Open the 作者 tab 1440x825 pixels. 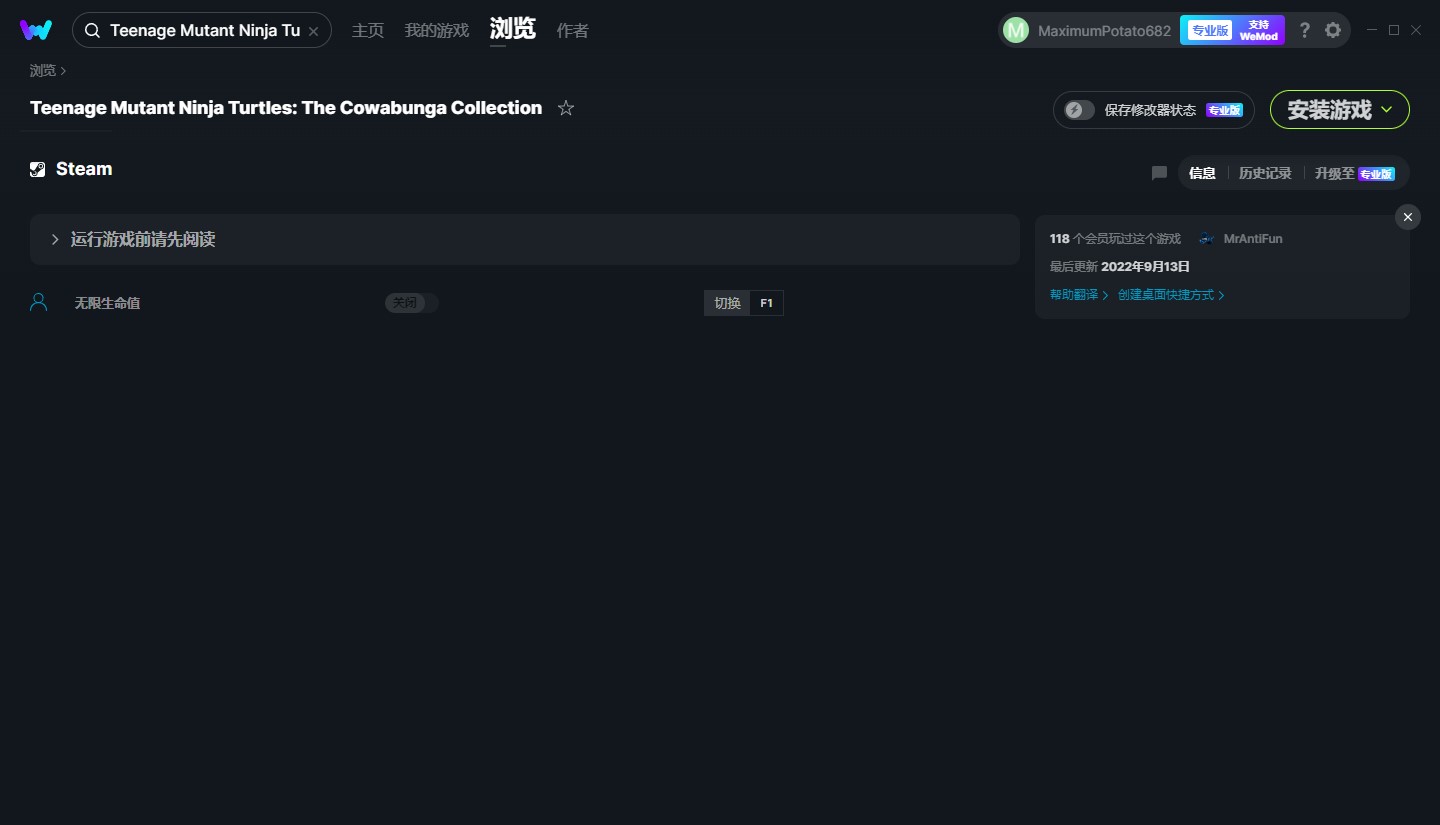point(573,30)
